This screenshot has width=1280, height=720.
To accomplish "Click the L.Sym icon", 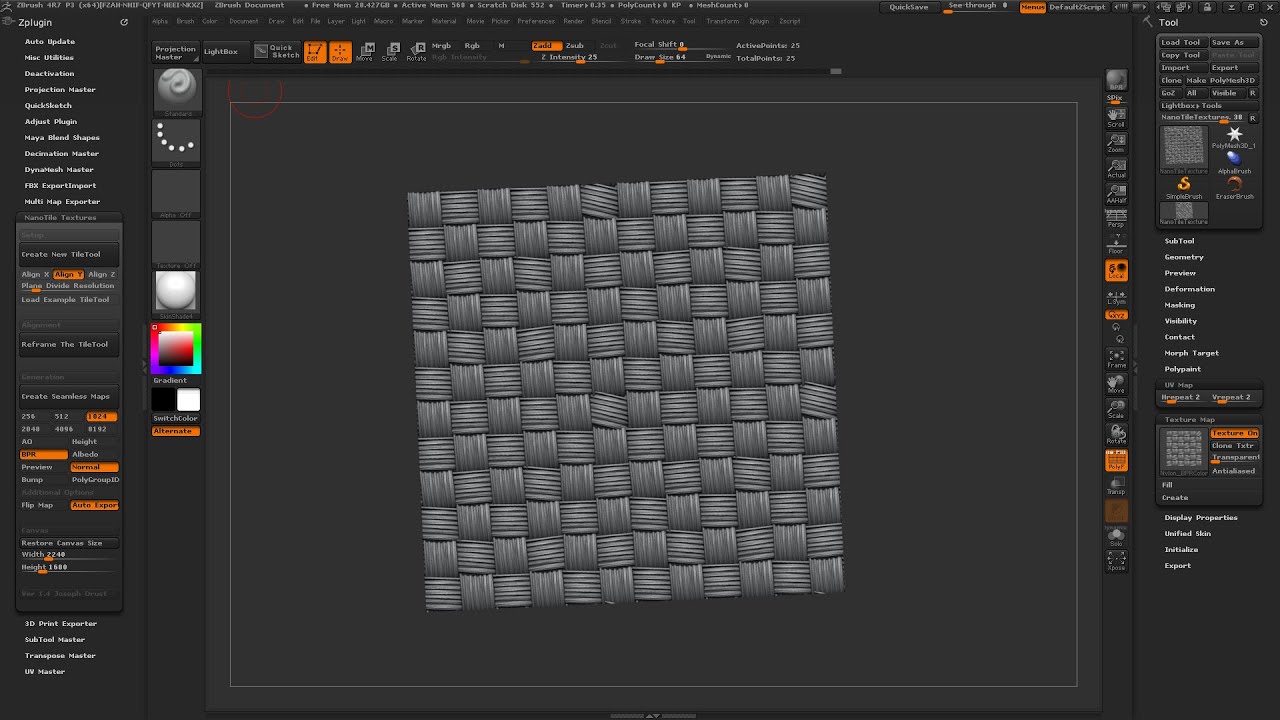I will pos(1116,297).
